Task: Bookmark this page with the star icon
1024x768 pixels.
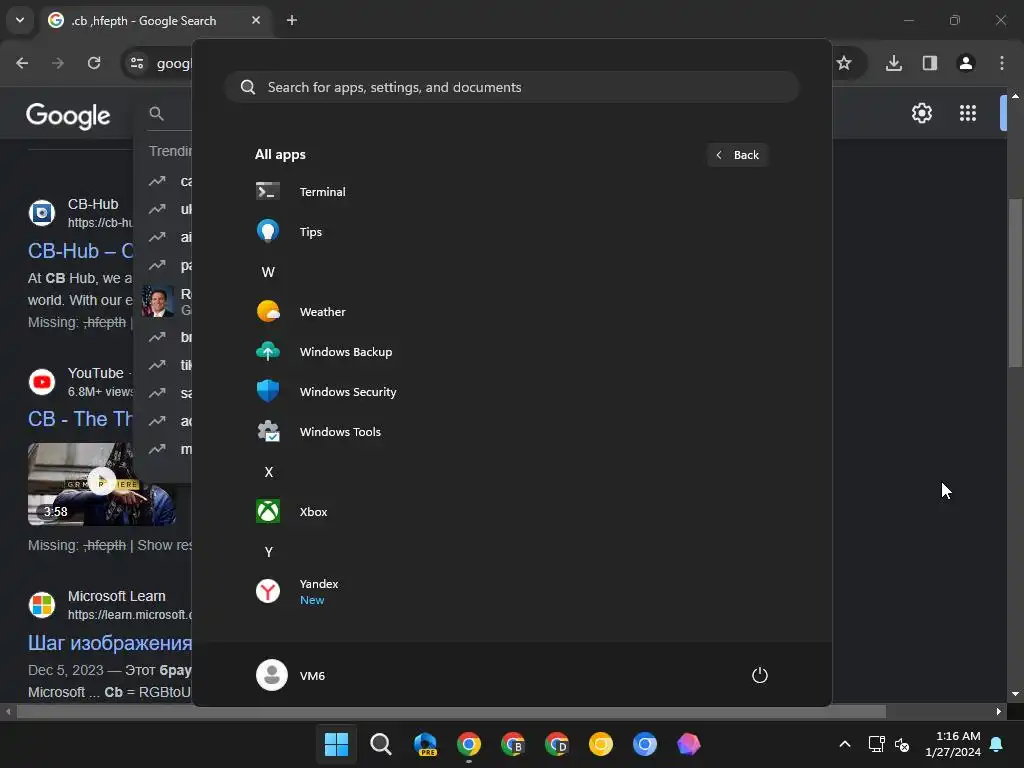Action: pyautogui.click(x=844, y=63)
